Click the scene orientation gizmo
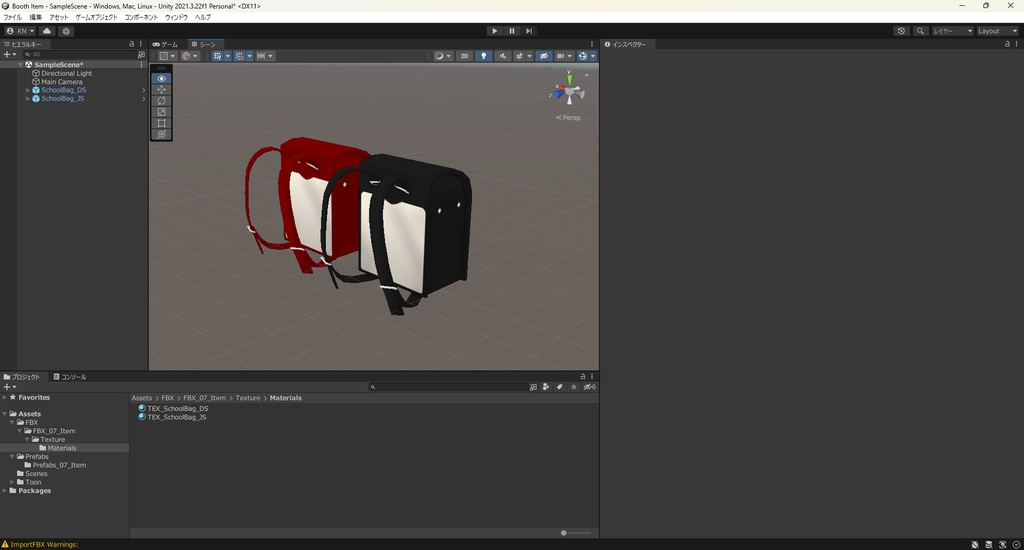This screenshot has height=550, width=1024. pos(568,92)
